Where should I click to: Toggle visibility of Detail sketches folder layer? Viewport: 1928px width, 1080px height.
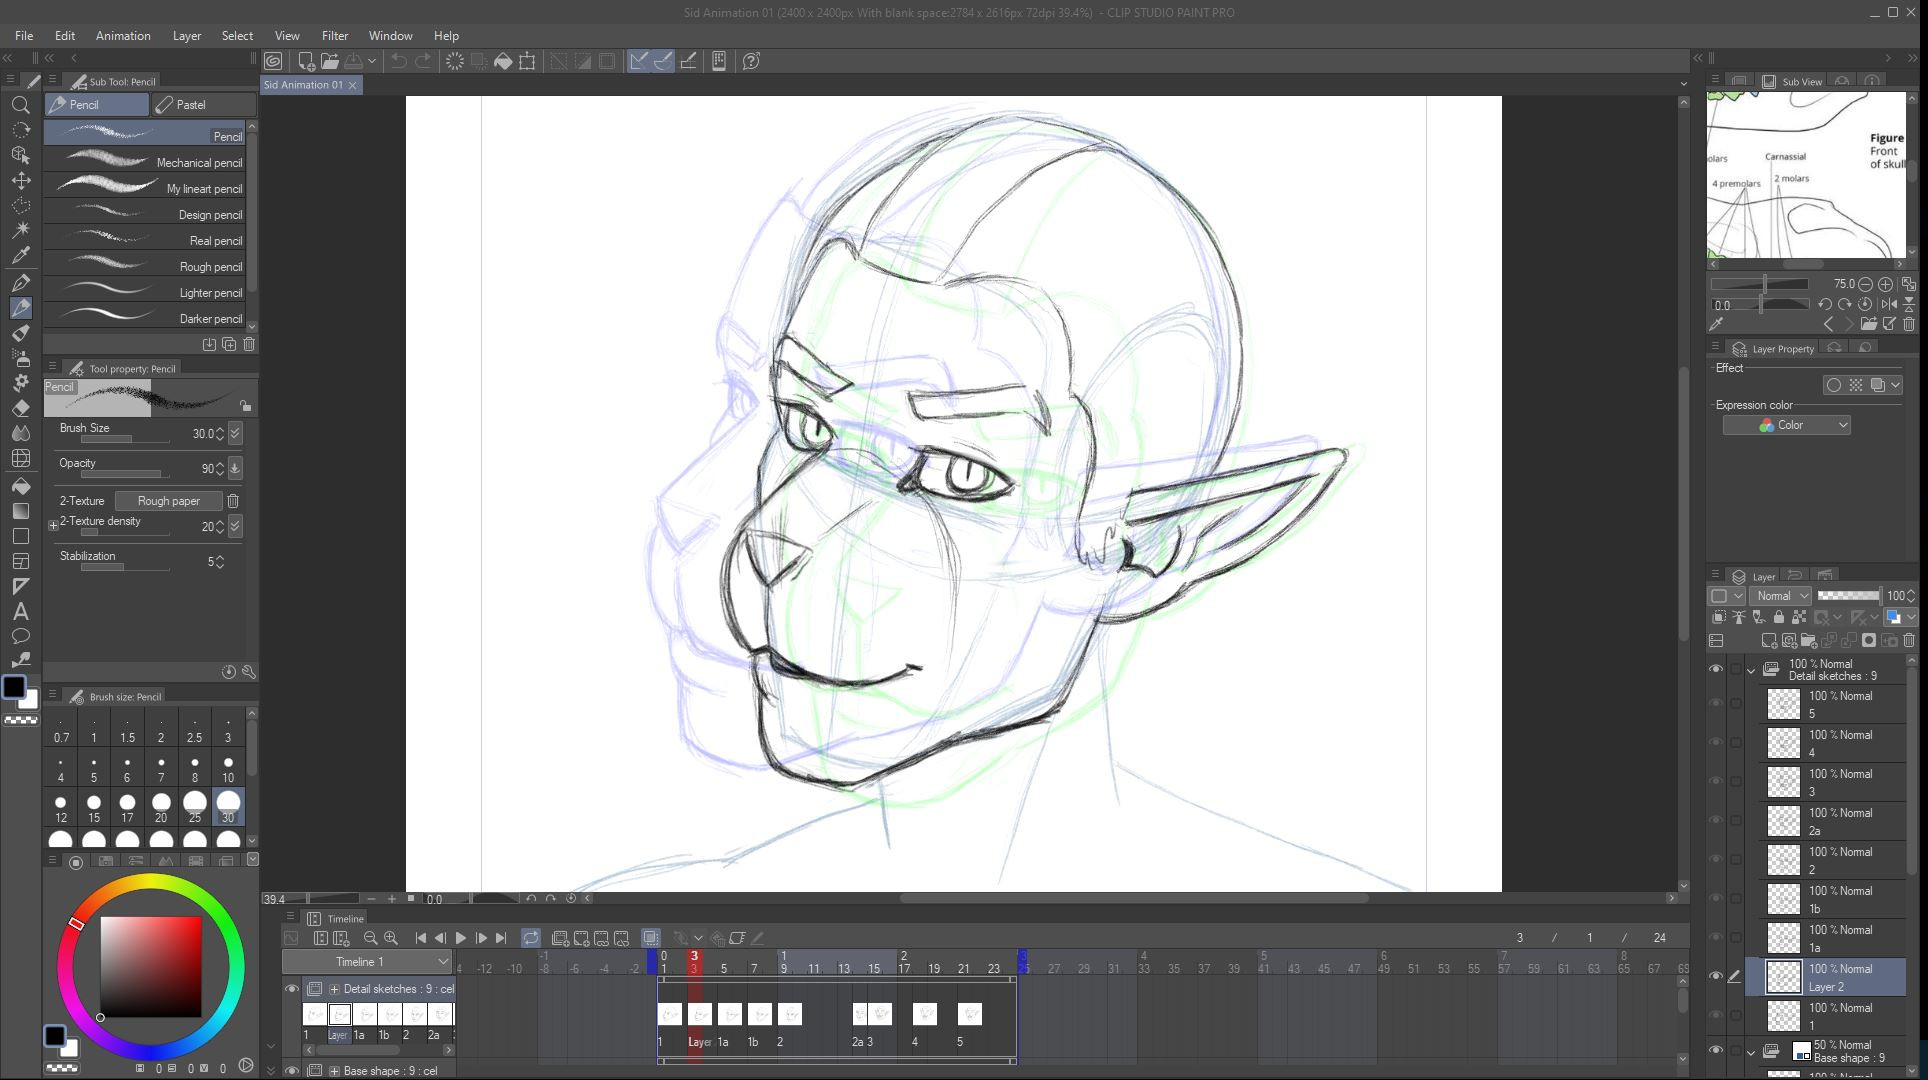pyautogui.click(x=1716, y=670)
